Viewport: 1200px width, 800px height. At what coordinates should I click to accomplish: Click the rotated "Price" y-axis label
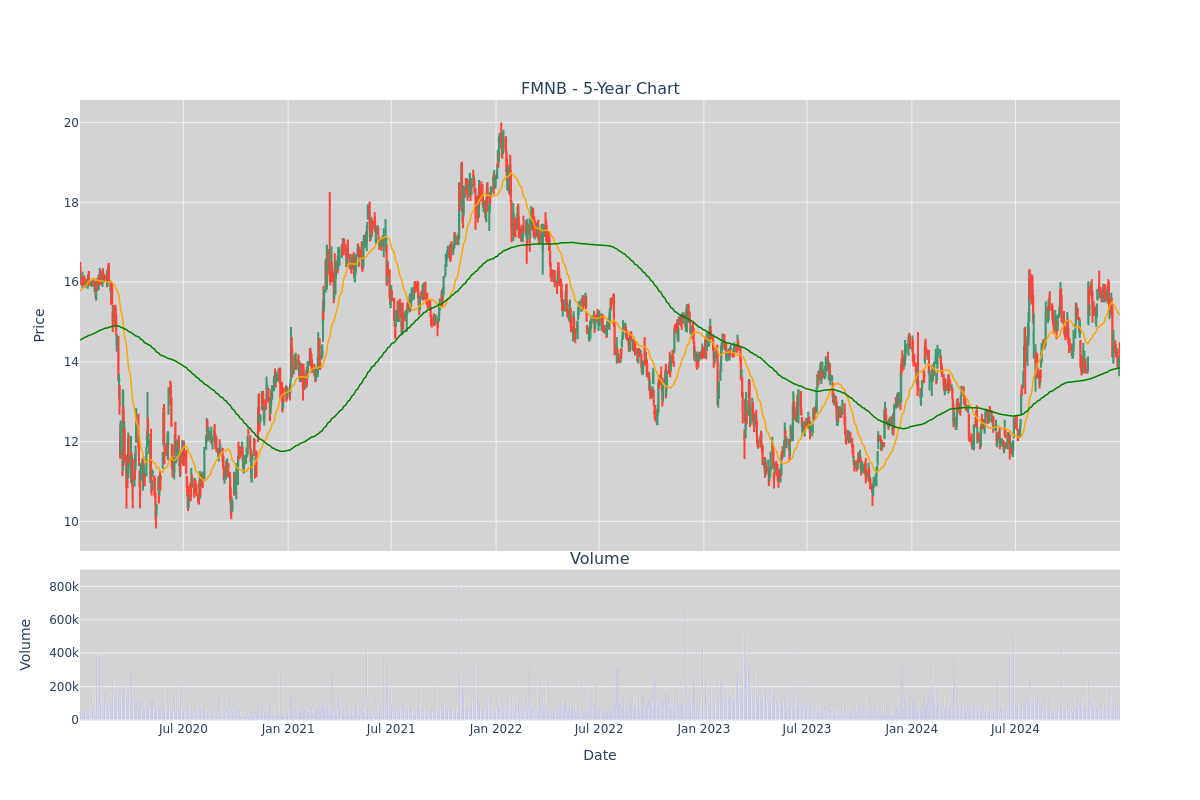click(40, 325)
